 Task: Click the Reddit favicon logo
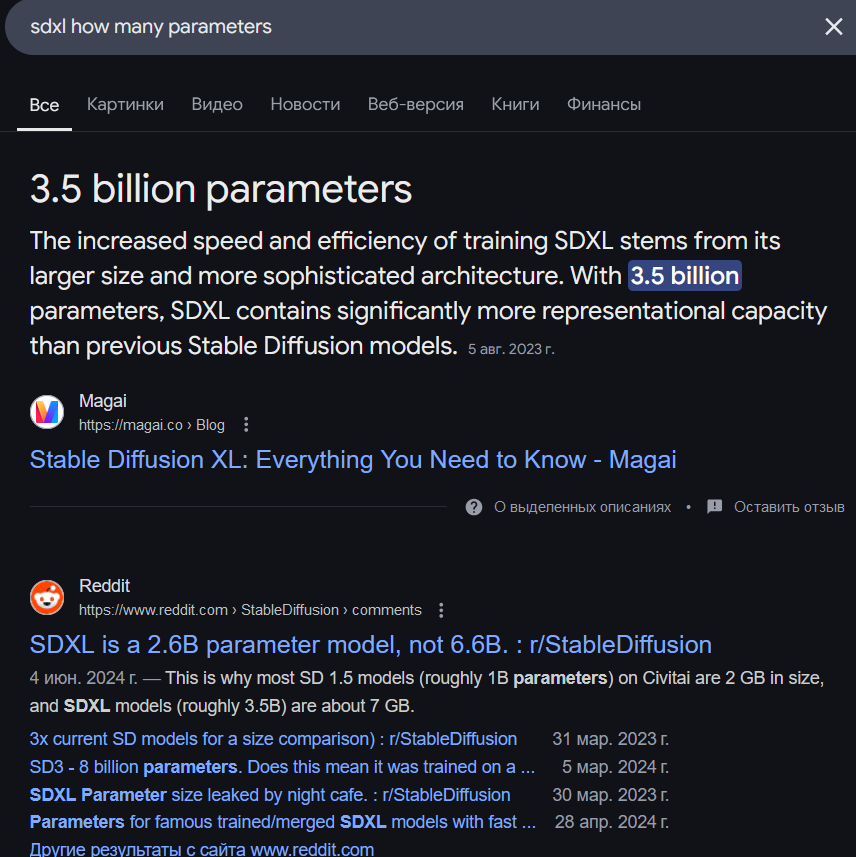pyautogui.click(x=47, y=597)
